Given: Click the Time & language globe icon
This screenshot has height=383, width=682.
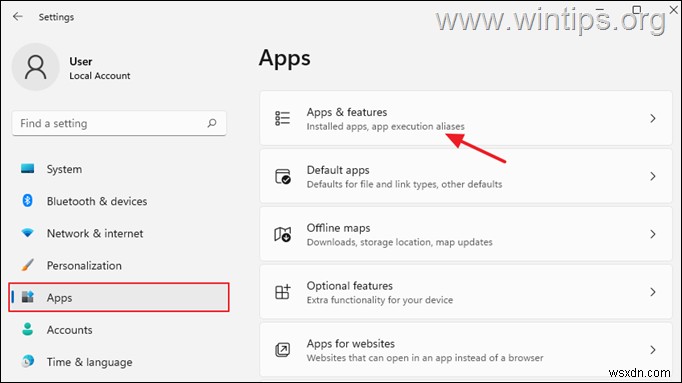Looking at the screenshot, I should (x=27, y=361).
